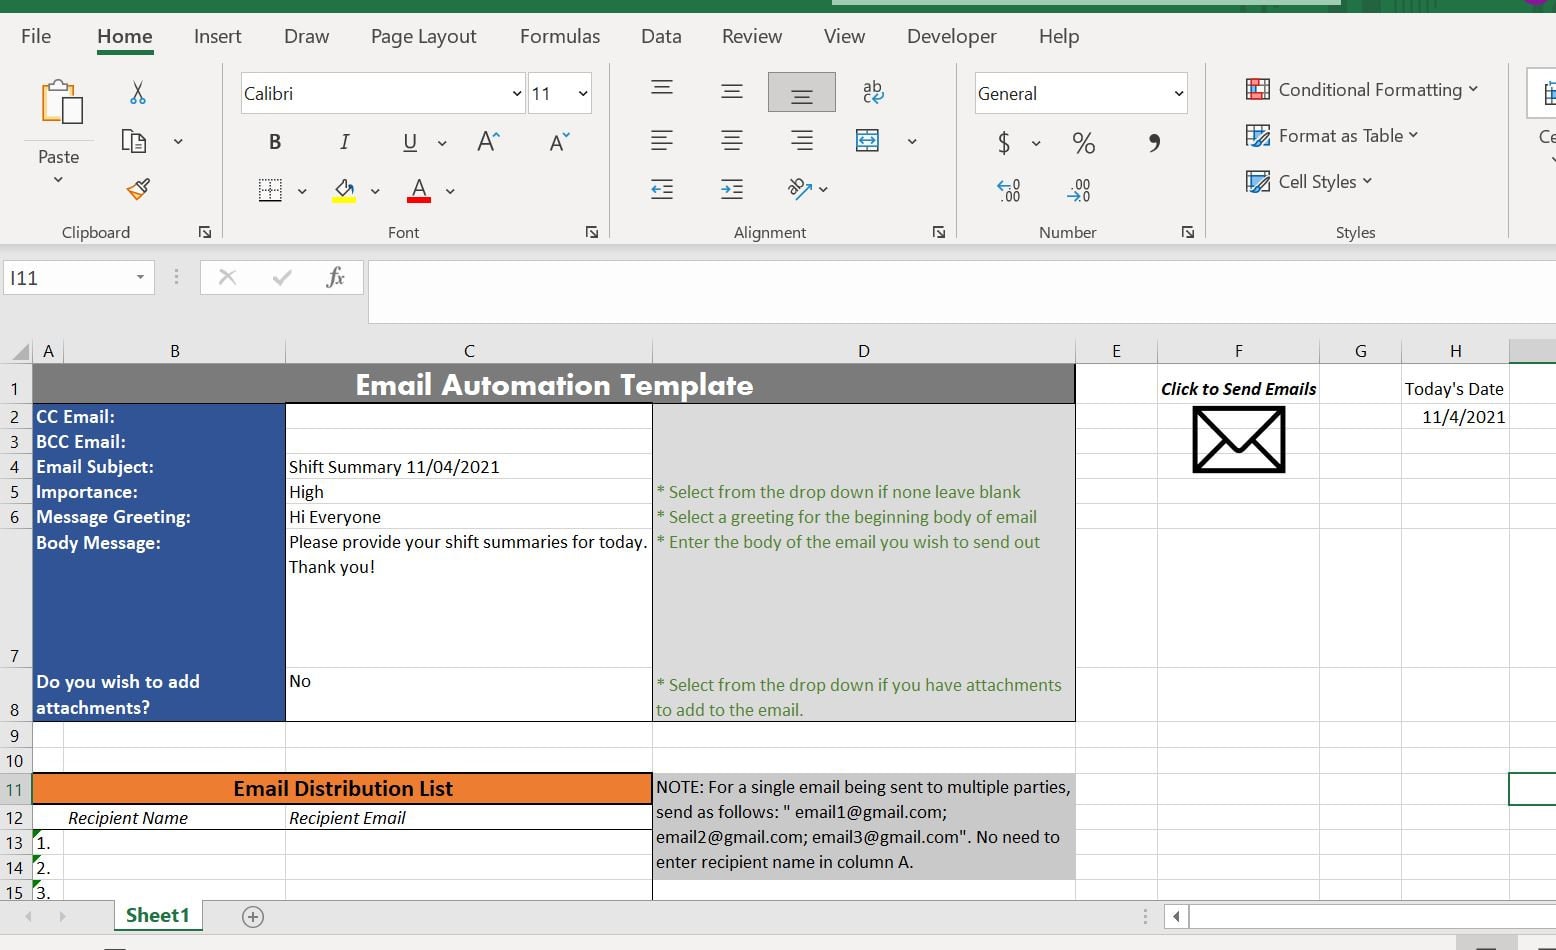
Task: Click inside the Name Box showing I11
Action: [70, 277]
